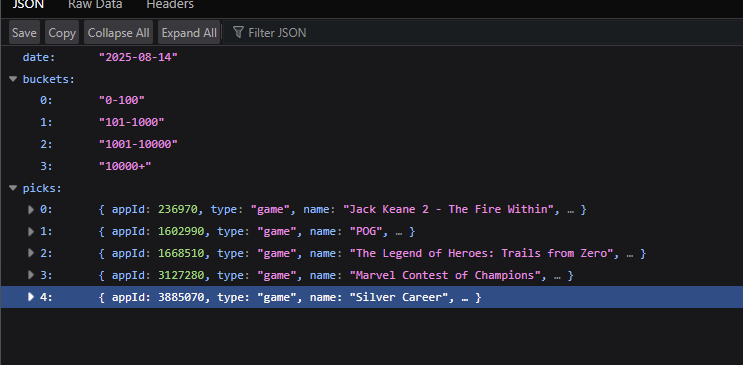Viewport: 743px width, 365px height.
Task: Select bucket value "1001-10000"
Action: point(138,144)
